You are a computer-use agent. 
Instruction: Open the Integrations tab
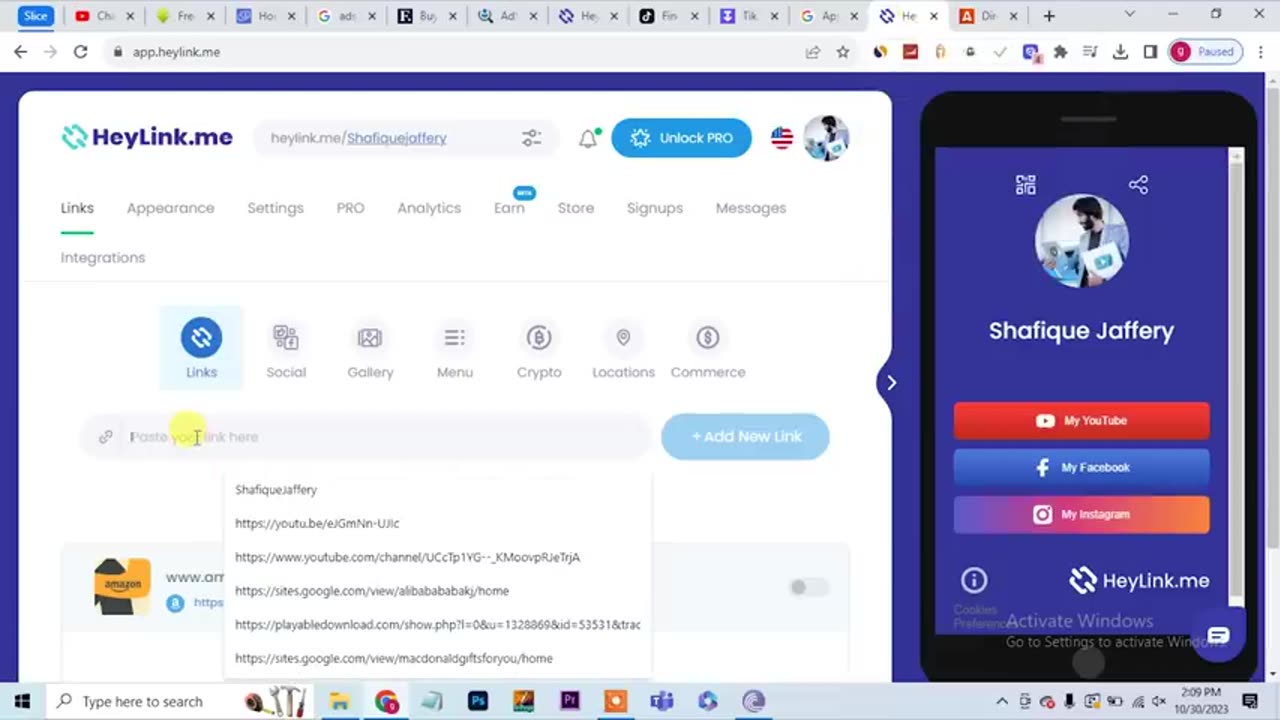103,257
